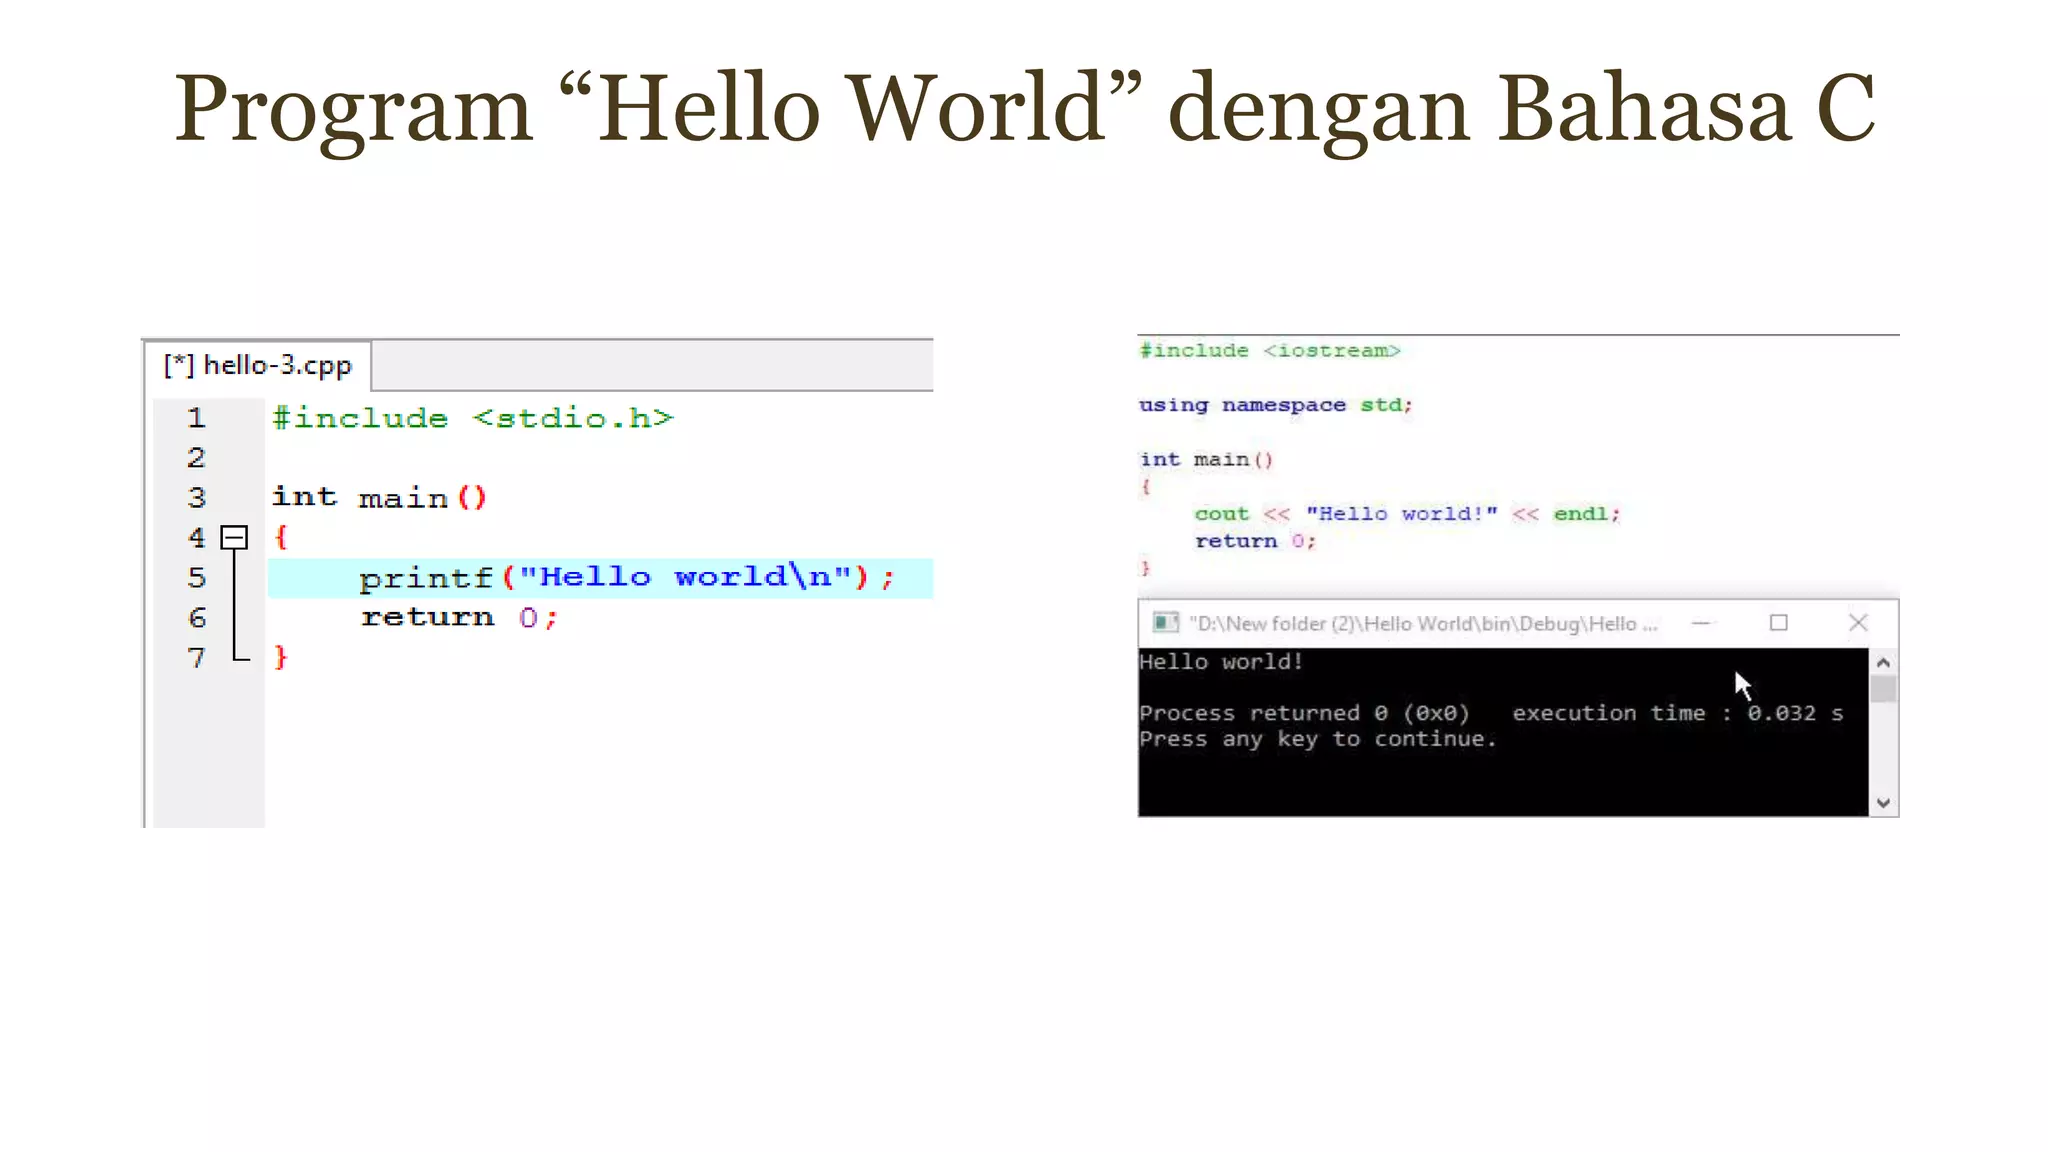
Task: Click line number 1 in the gutter
Action: click(196, 418)
